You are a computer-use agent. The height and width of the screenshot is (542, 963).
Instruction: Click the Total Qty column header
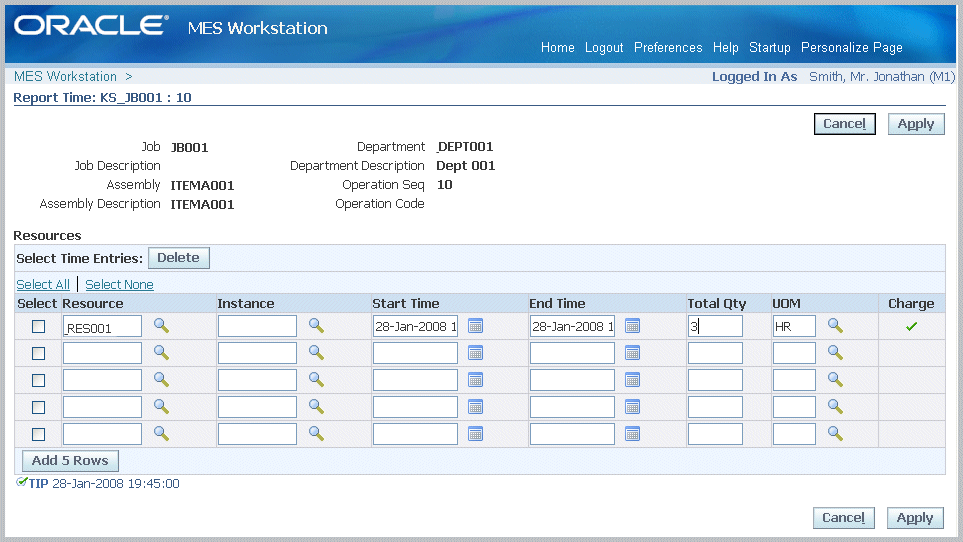click(x=717, y=303)
